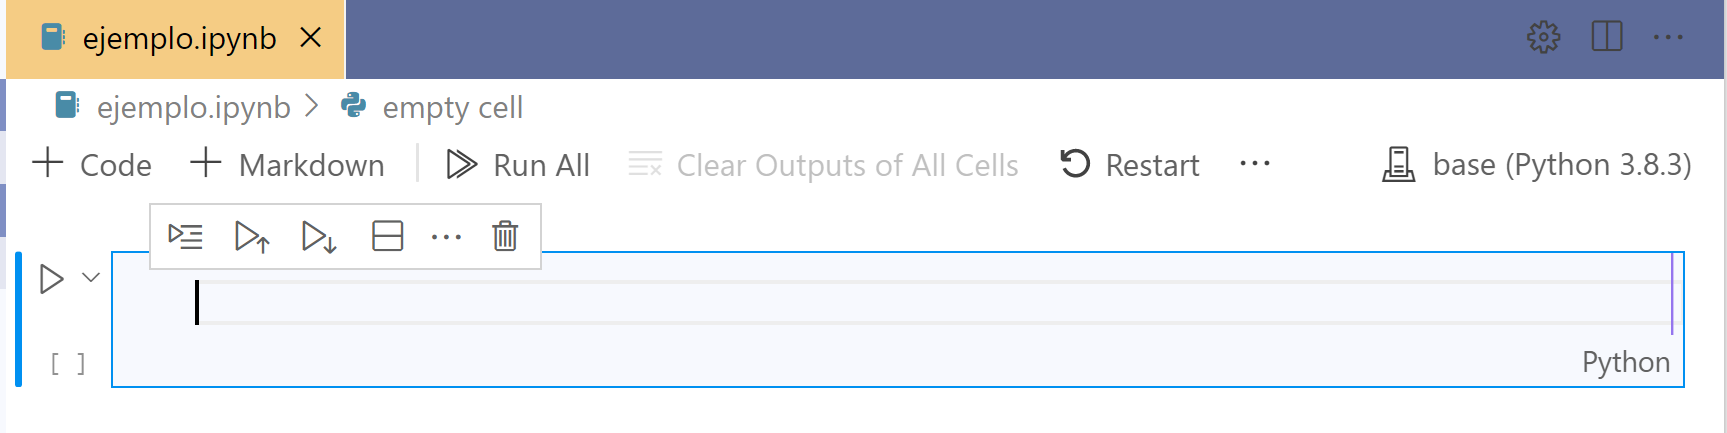This screenshot has width=1727, height=433.
Task: Add a new Code cell
Action: (x=92, y=164)
